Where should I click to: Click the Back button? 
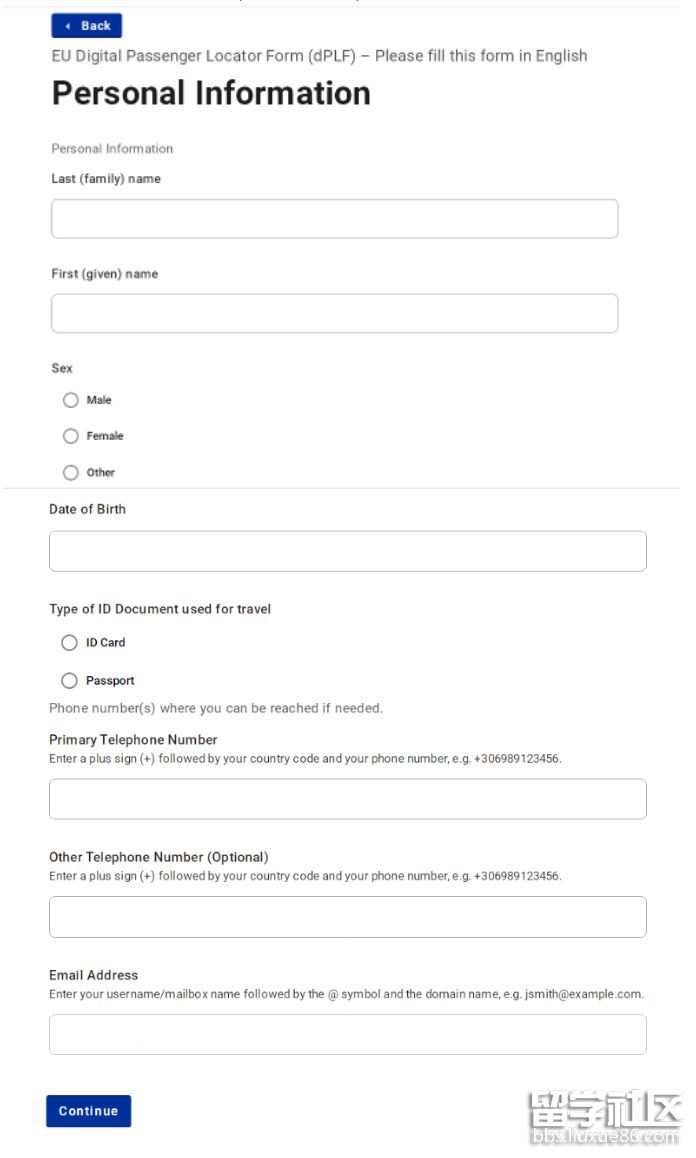coord(86,26)
